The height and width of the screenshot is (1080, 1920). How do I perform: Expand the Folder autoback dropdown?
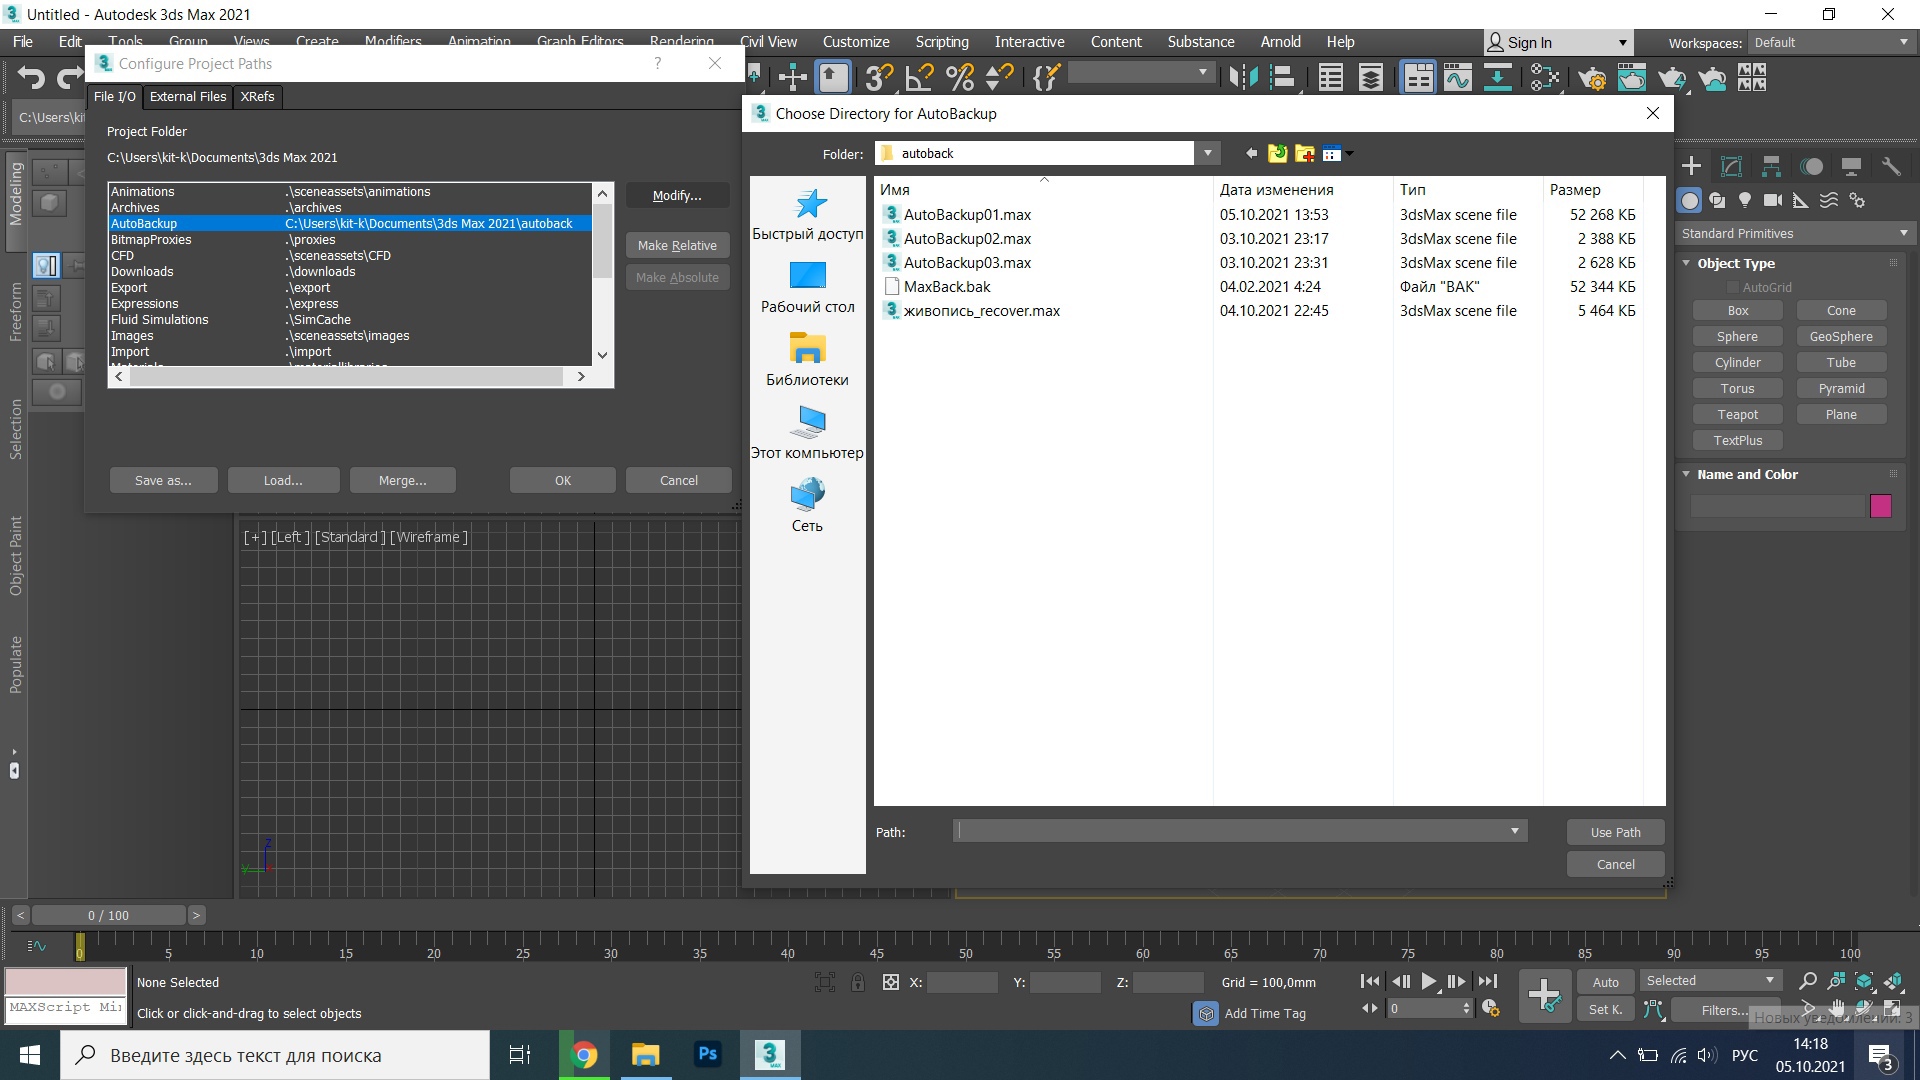pyautogui.click(x=1208, y=153)
